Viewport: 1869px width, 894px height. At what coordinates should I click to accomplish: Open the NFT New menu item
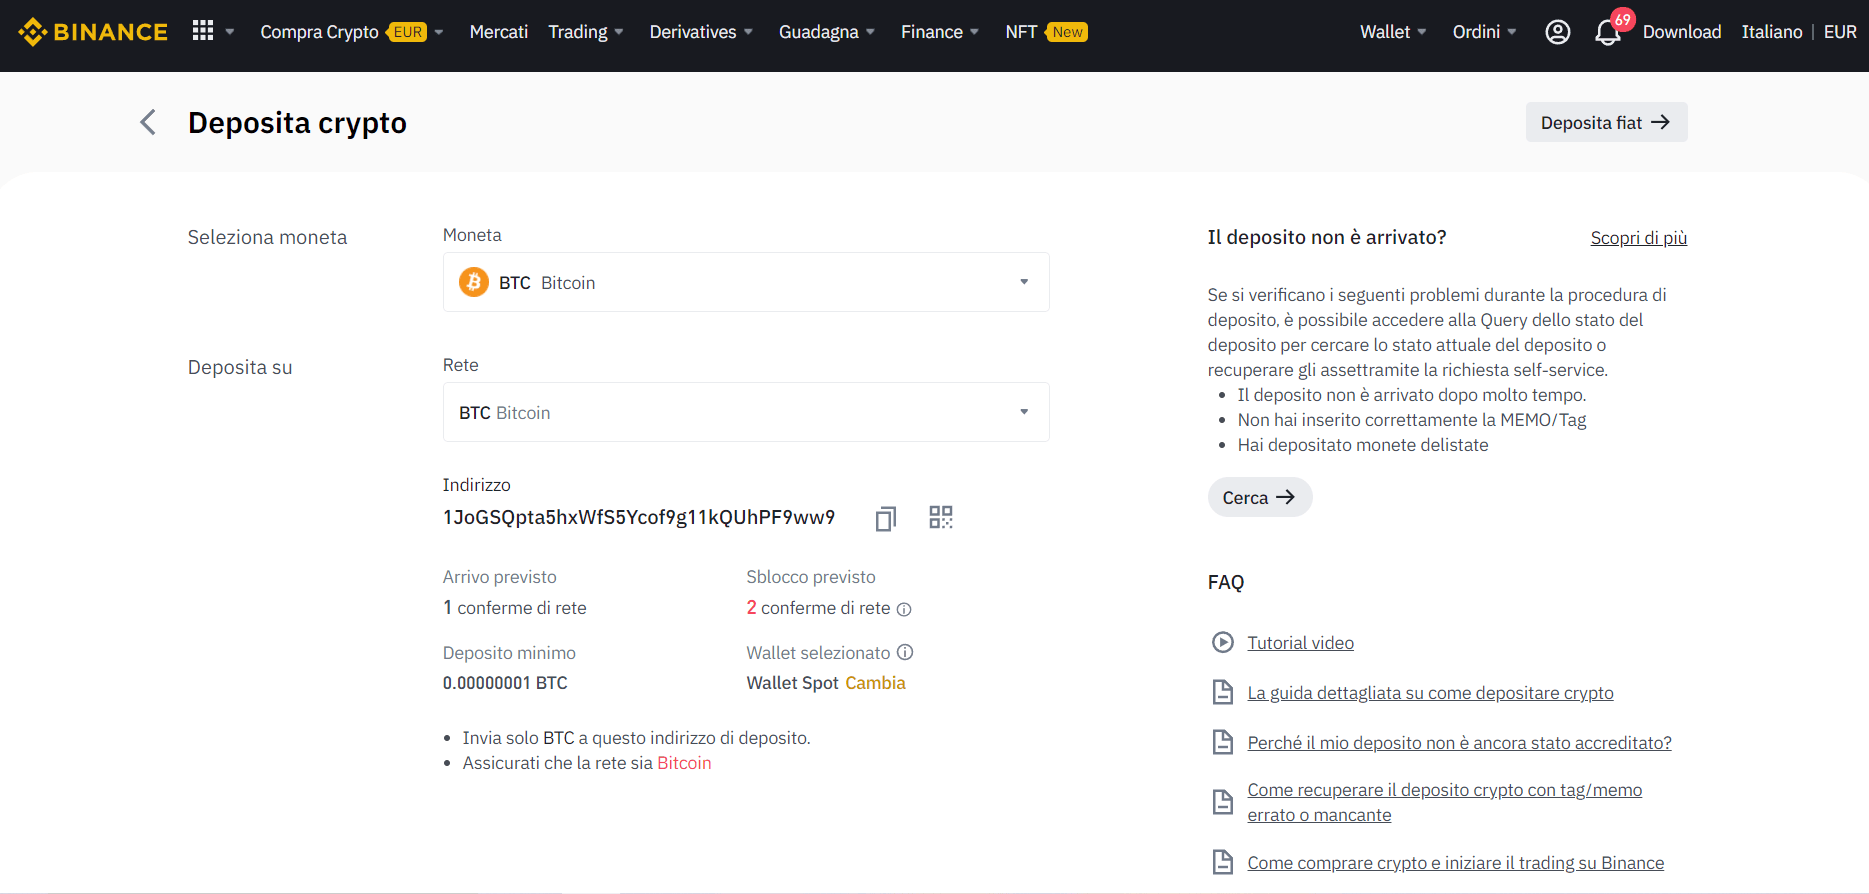point(1046,32)
